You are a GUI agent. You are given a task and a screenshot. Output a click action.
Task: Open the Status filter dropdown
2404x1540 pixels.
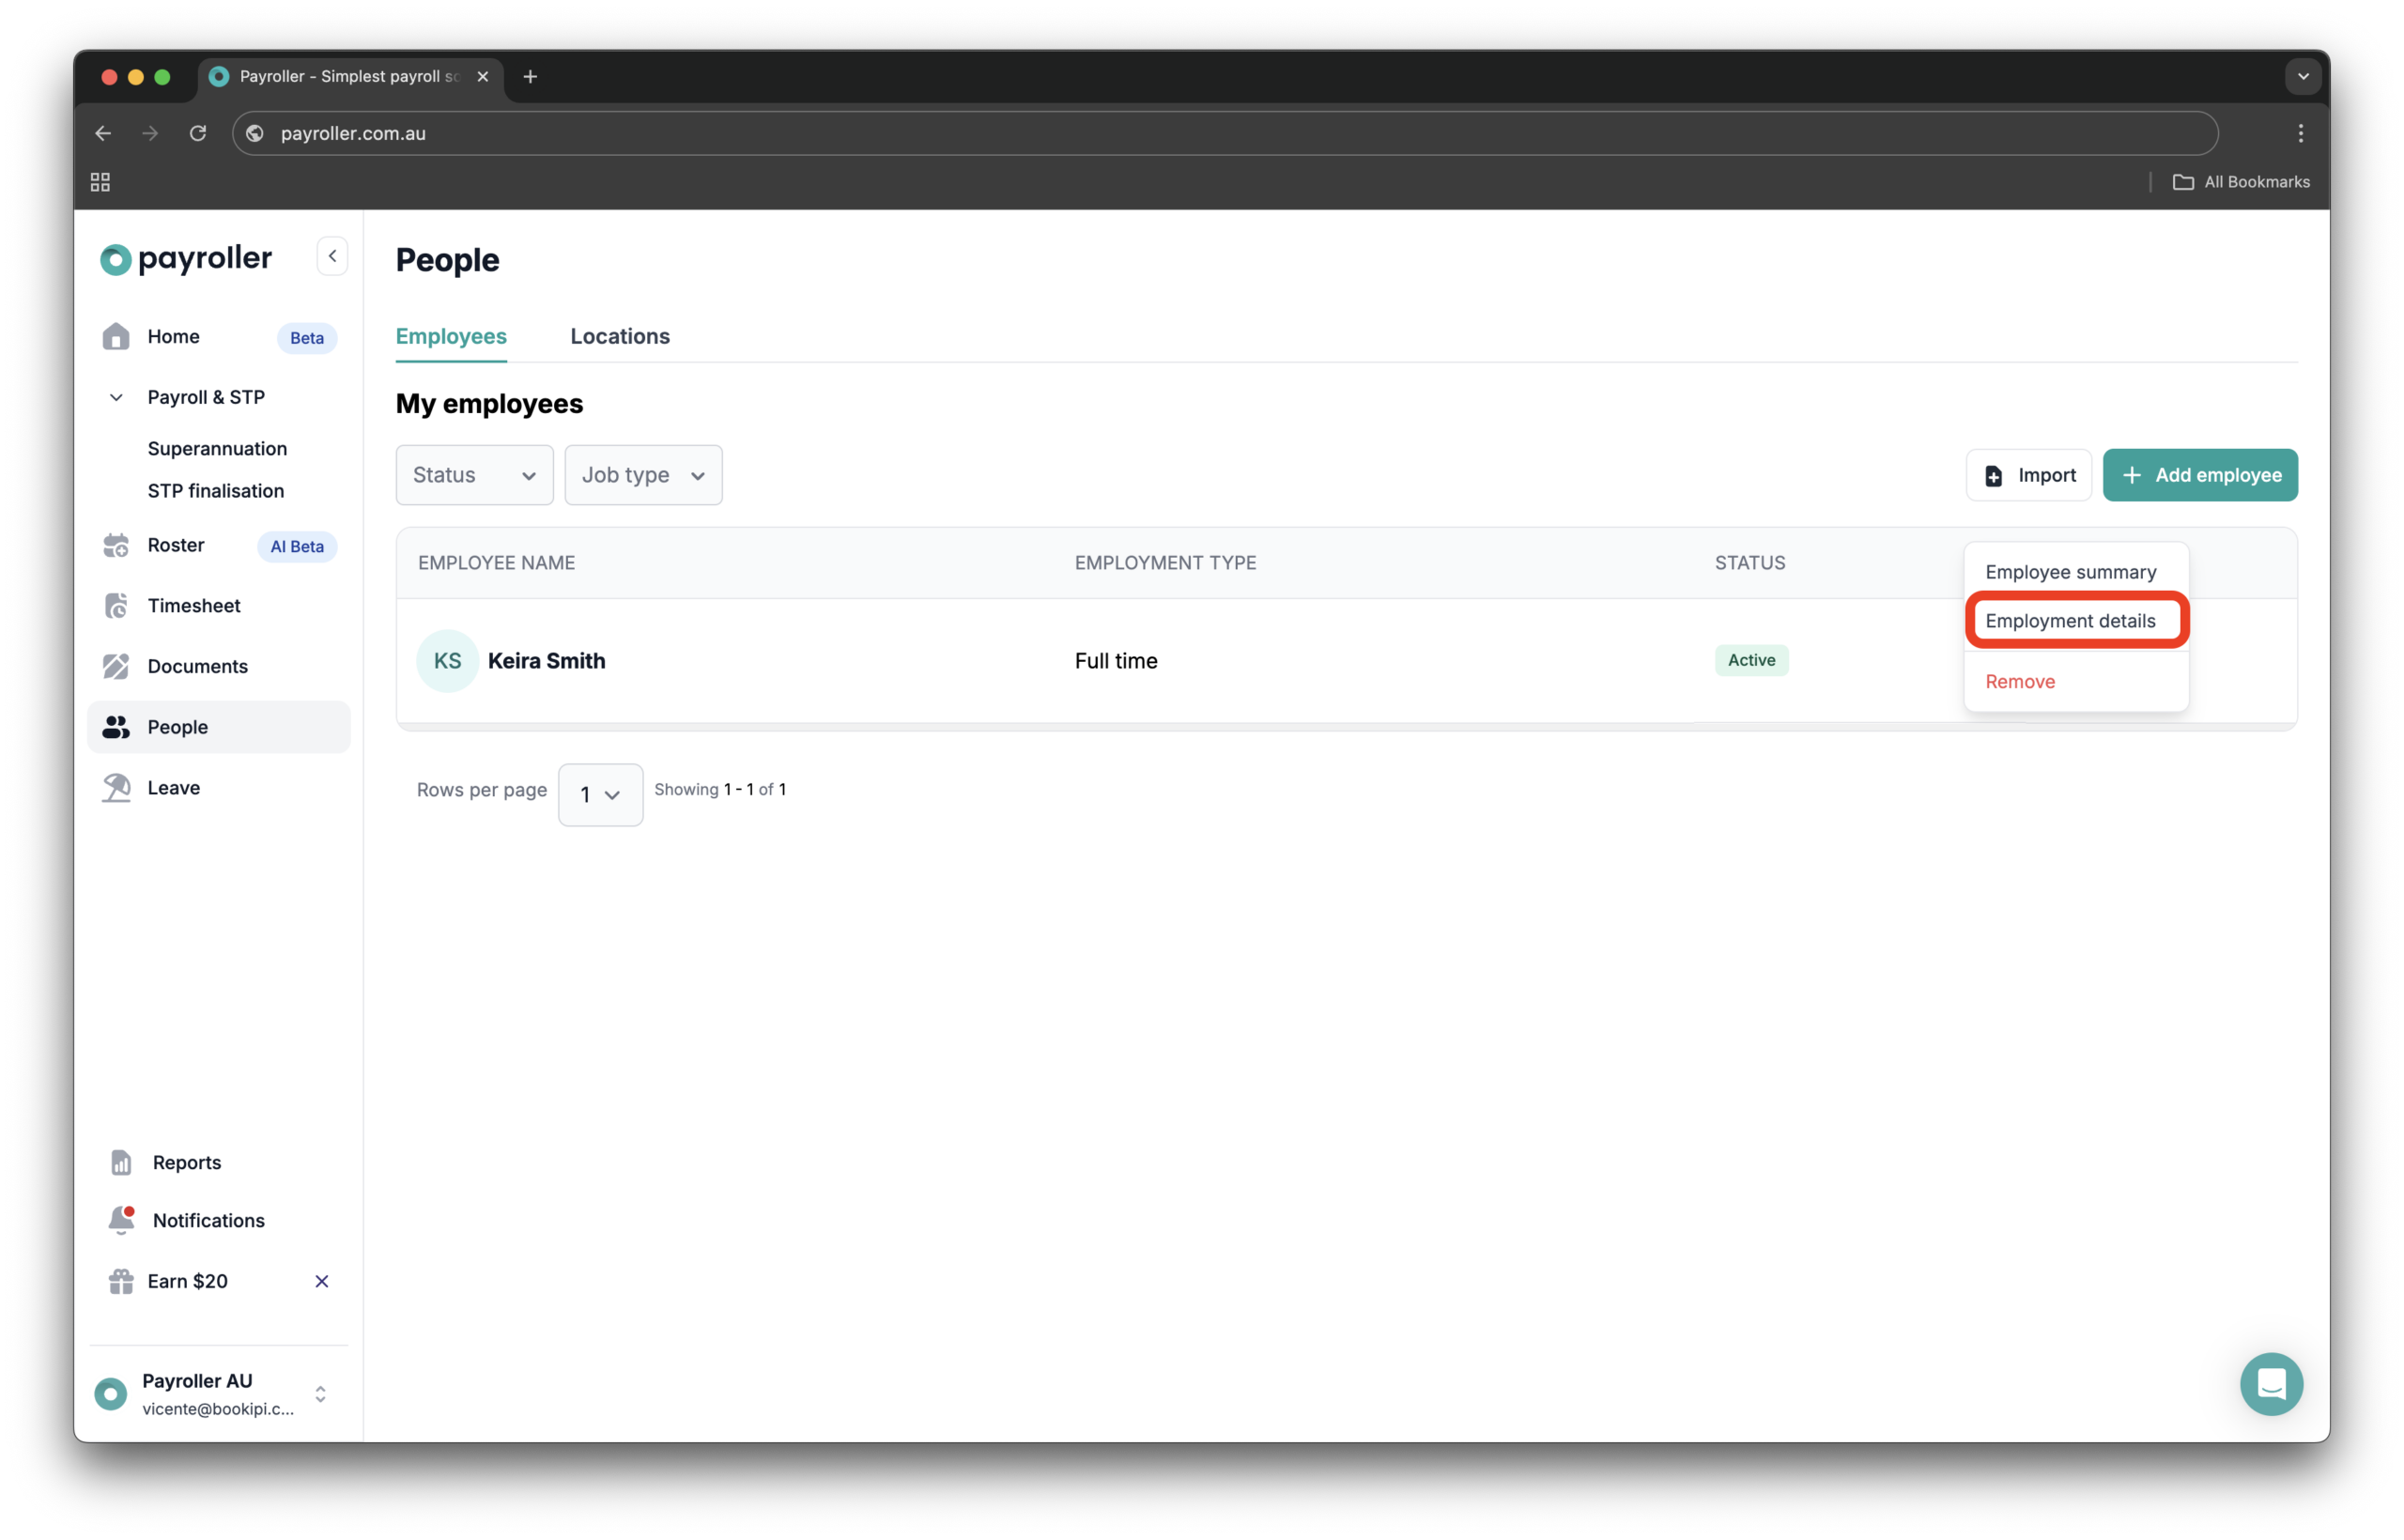click(473, 474)
